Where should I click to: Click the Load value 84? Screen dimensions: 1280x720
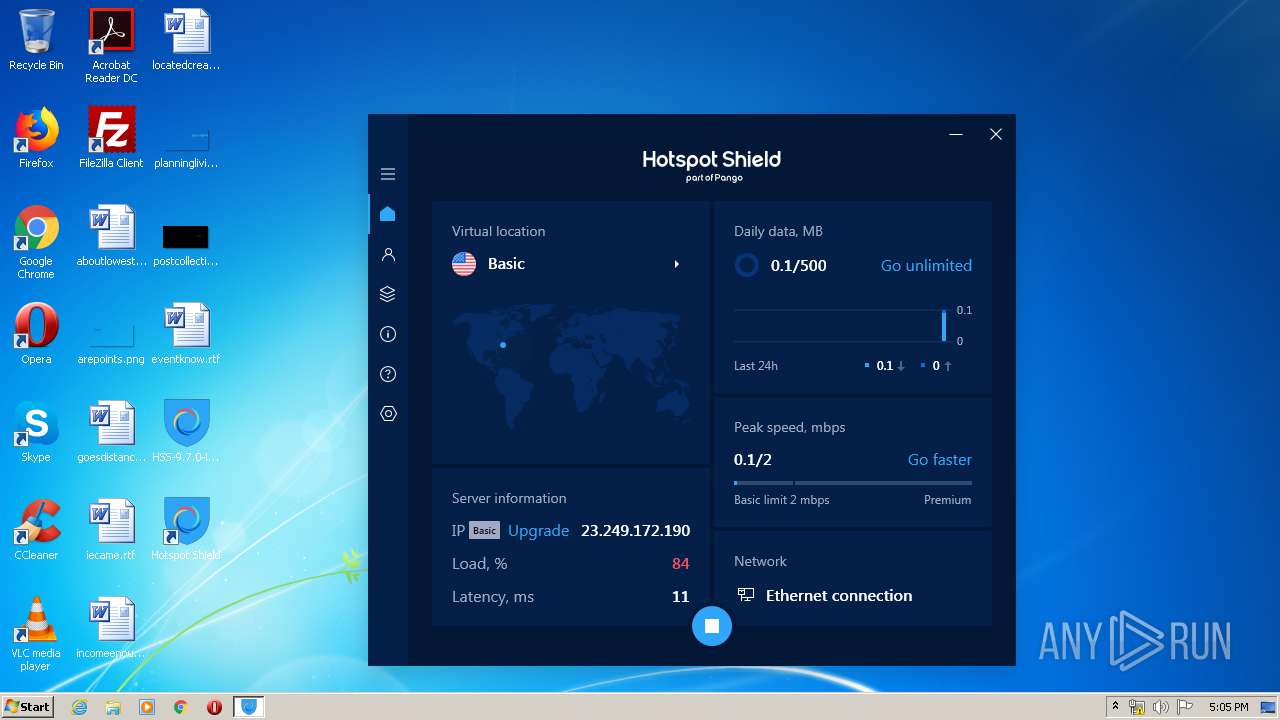[x=681, y=564]
